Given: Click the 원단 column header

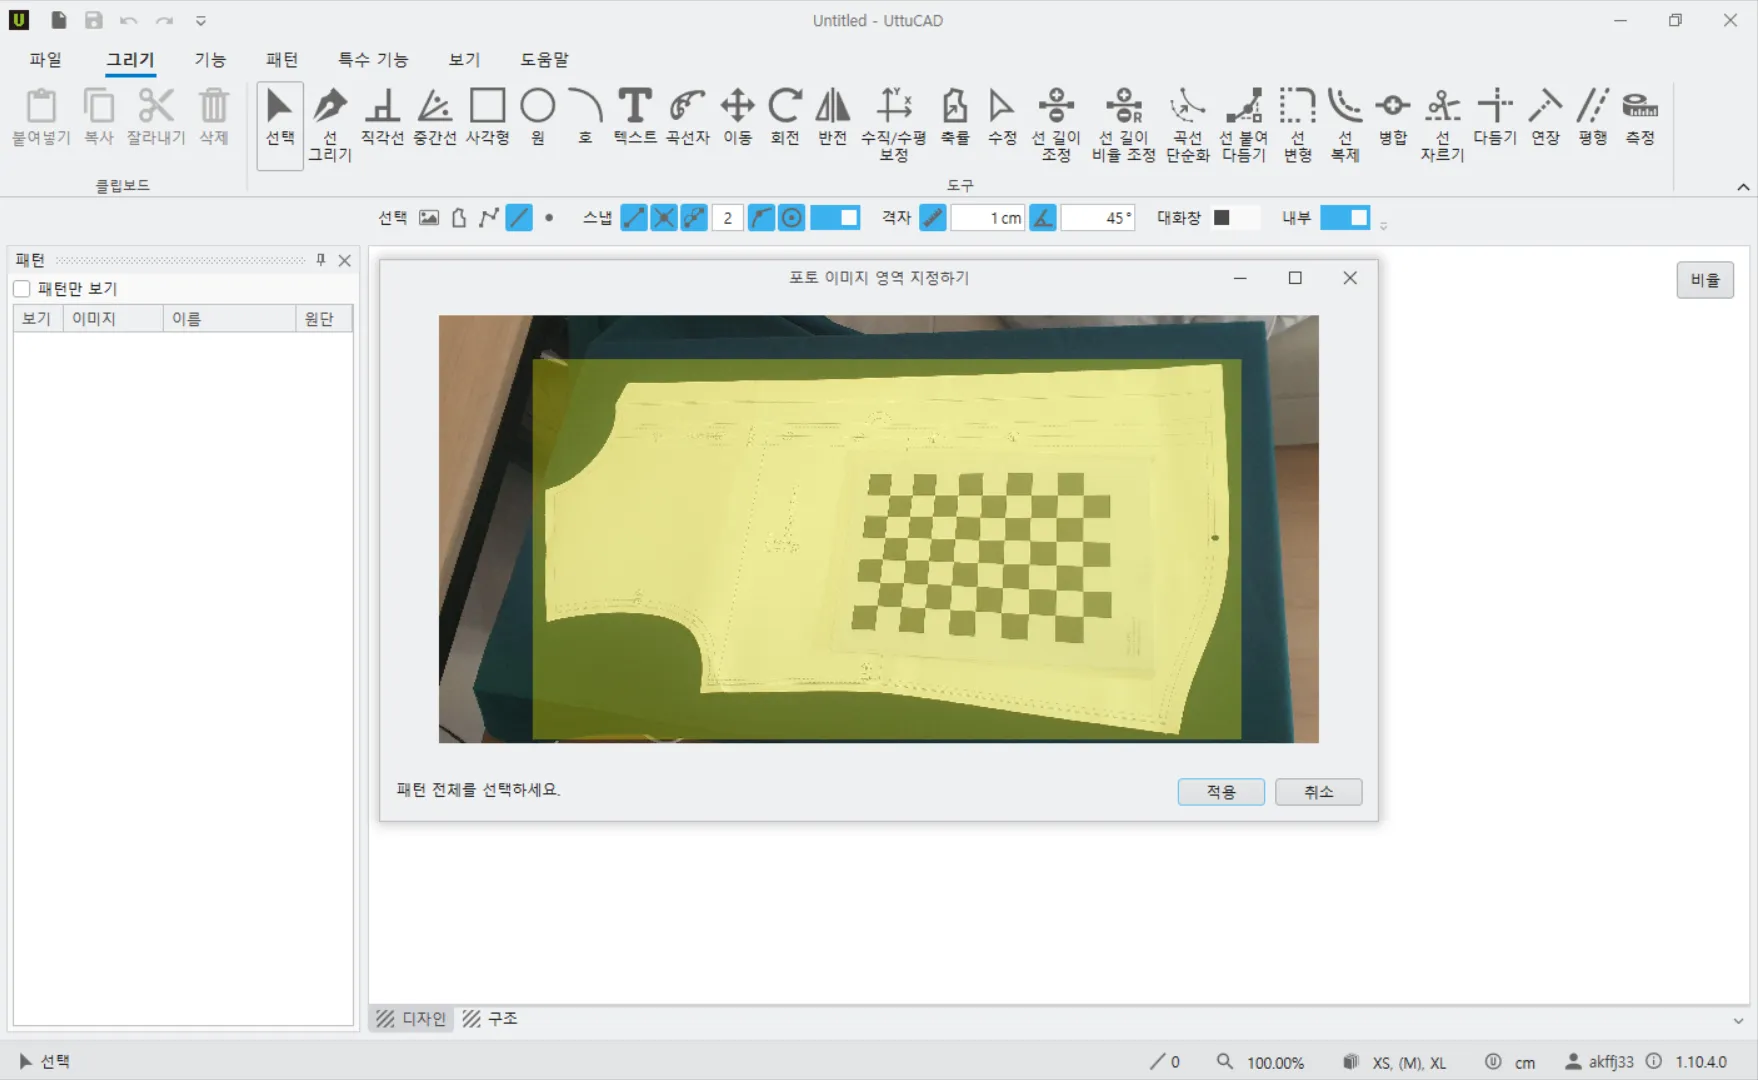Looking at the screenshot, I should tap(324, 319).
